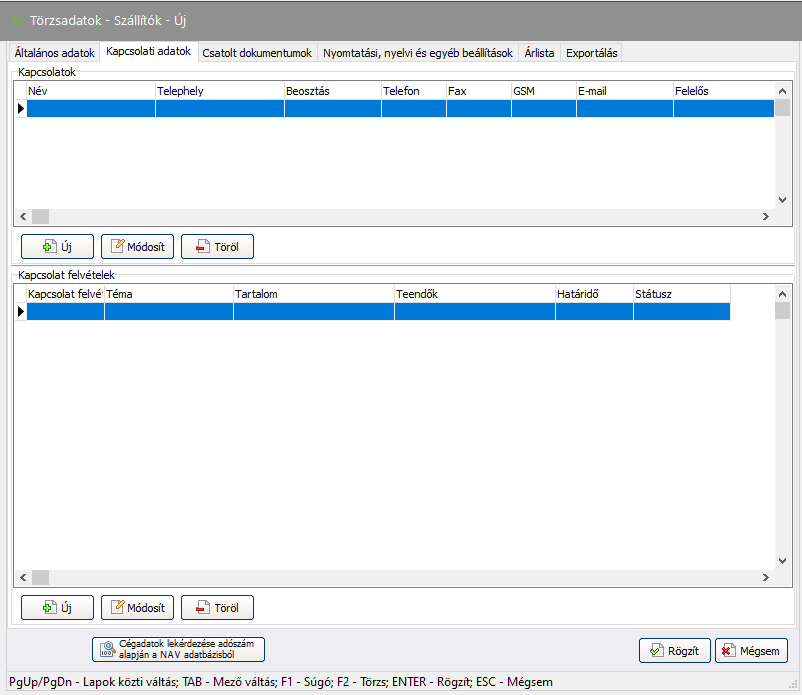Click the Téma cell in first row
Image resolution: width=802 pixels, height=695 pixels.
[x=168, y=312]
